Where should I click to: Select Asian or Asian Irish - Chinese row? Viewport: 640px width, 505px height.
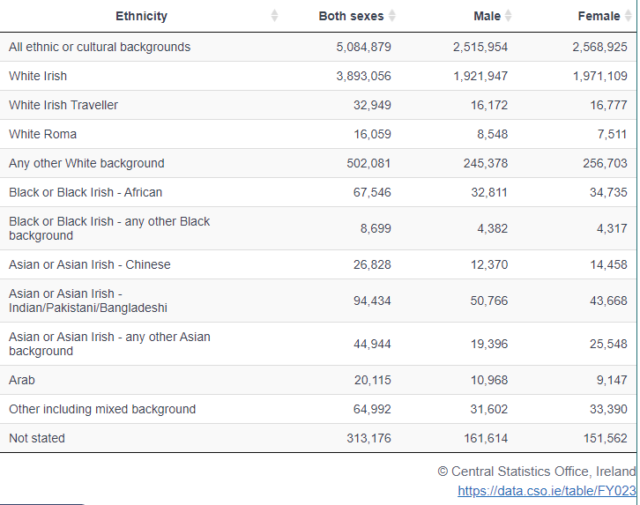(x=89, y=264)
